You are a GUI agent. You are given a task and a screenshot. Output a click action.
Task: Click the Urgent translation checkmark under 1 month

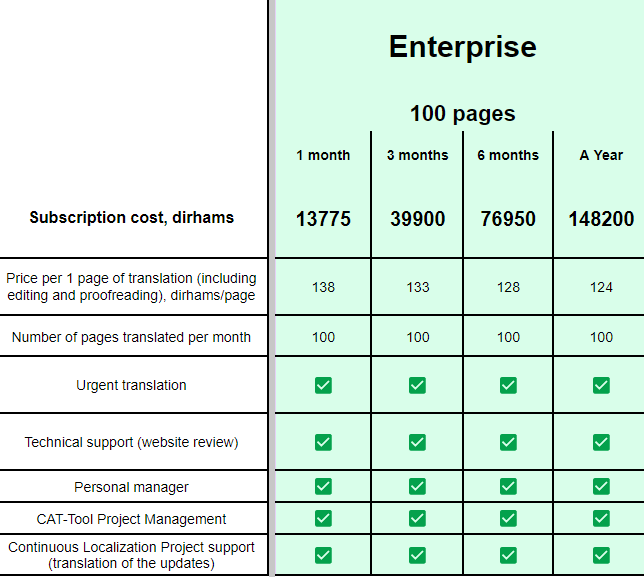pos(323,385)
